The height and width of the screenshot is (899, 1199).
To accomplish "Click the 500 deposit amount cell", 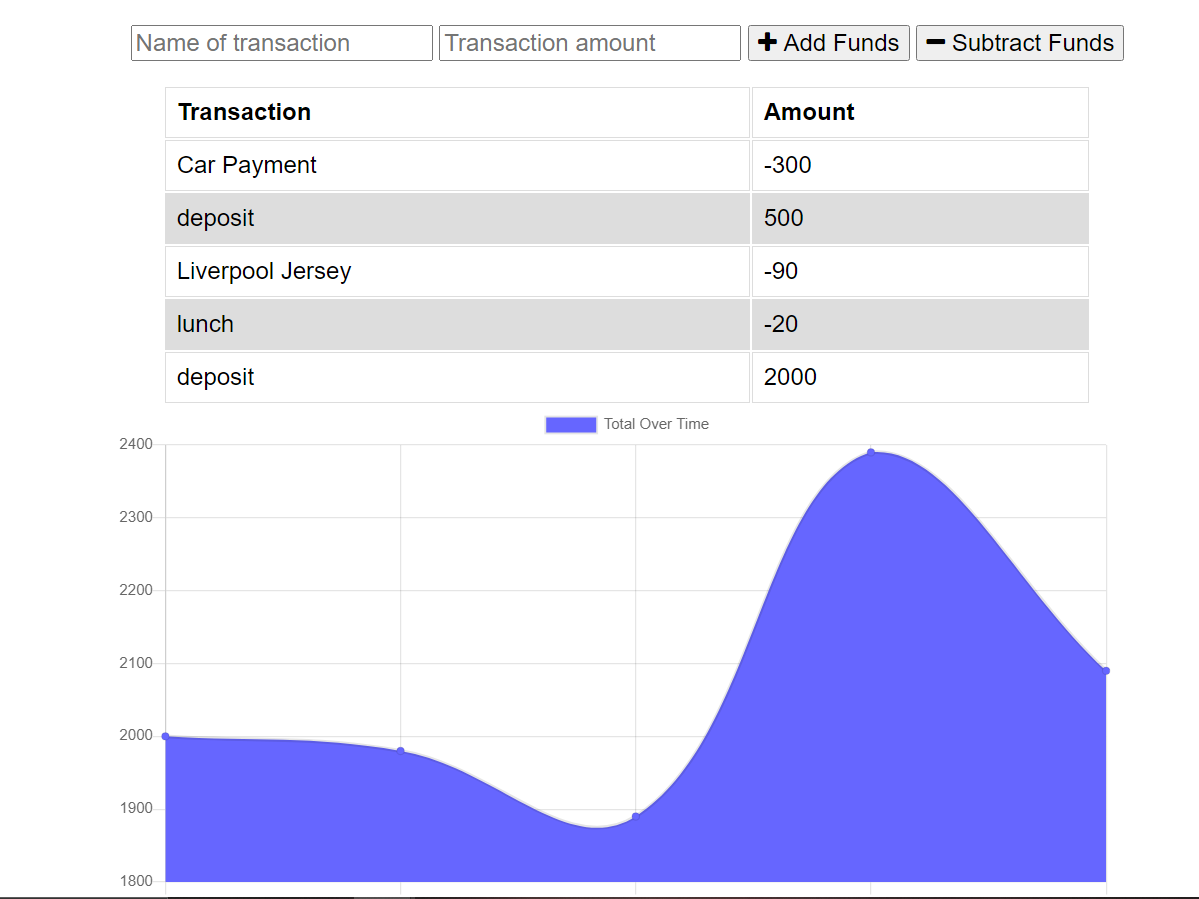I will (784, 218).
